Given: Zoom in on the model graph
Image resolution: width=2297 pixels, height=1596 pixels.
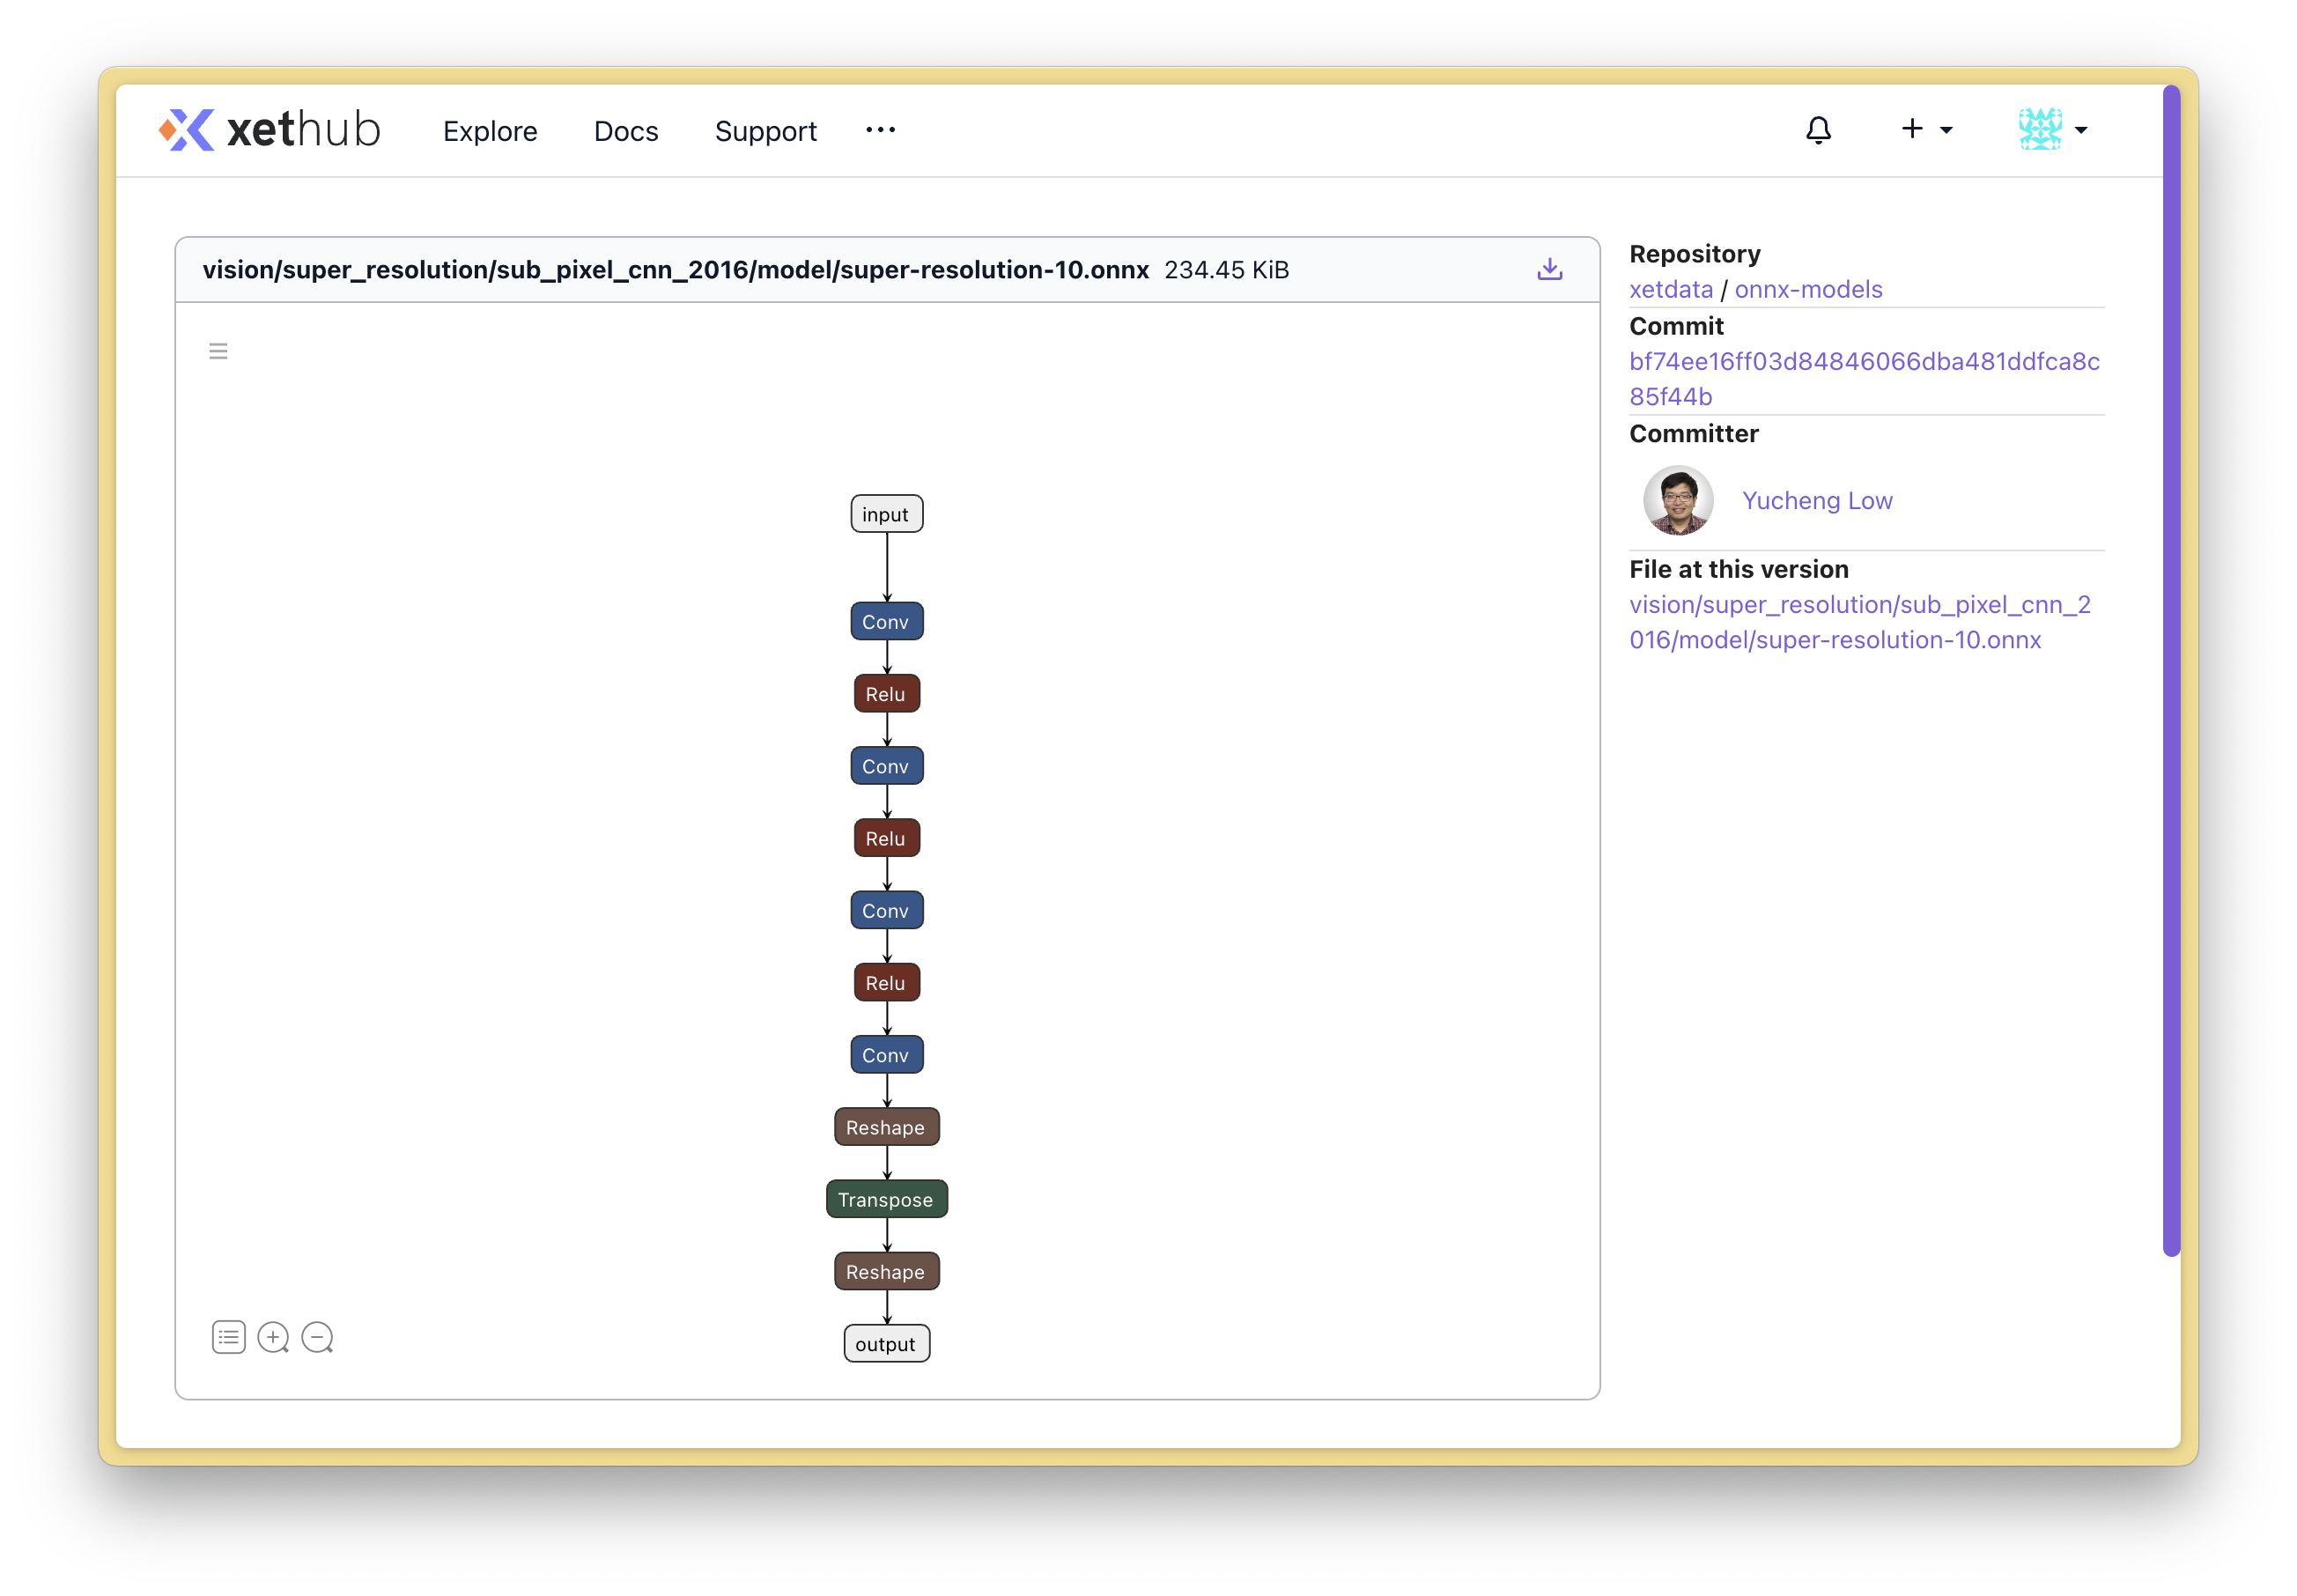Looking at the screenshot, I should click(x=272, y=1337).
